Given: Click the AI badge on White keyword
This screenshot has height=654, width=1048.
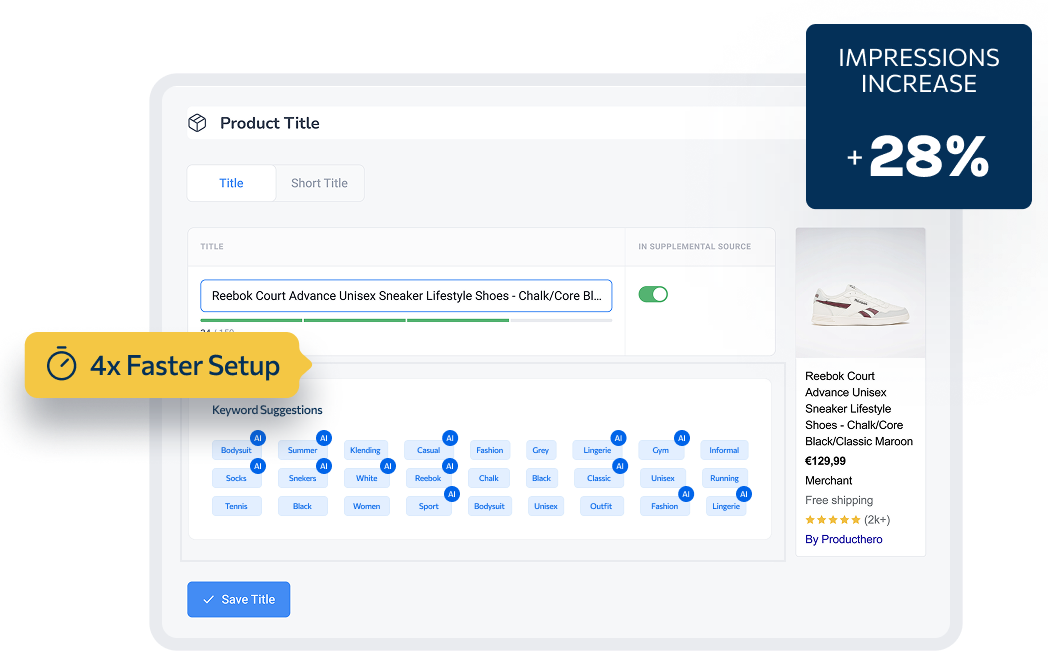Looking at the screenshot, I should pos(388,466).
